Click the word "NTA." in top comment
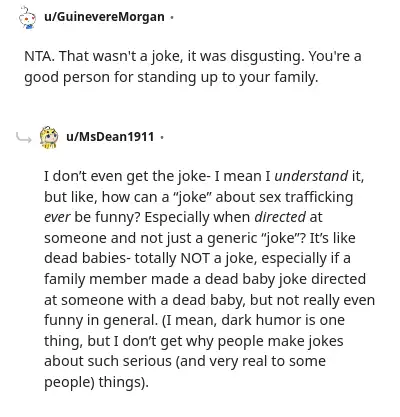This screenshot has width=400, height=417. pos(39,56)
